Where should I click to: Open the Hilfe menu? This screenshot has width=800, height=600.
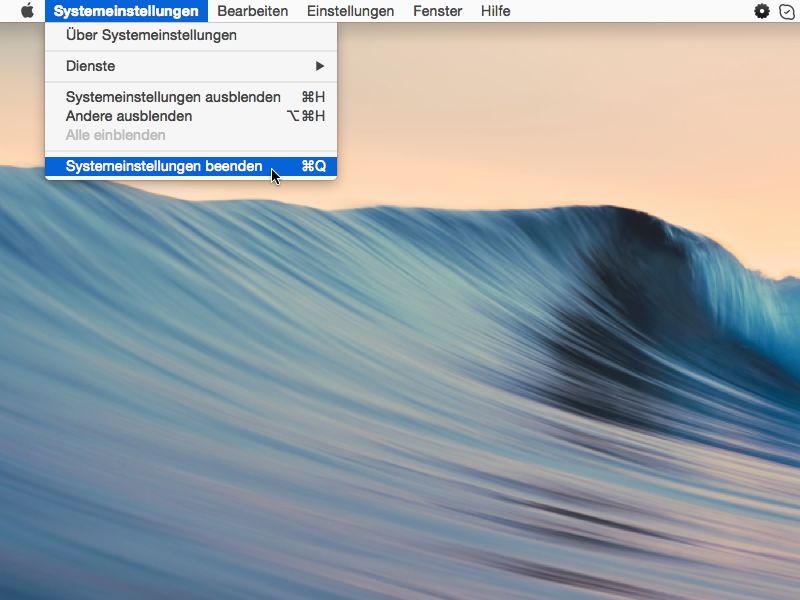(x=495, y=11)
